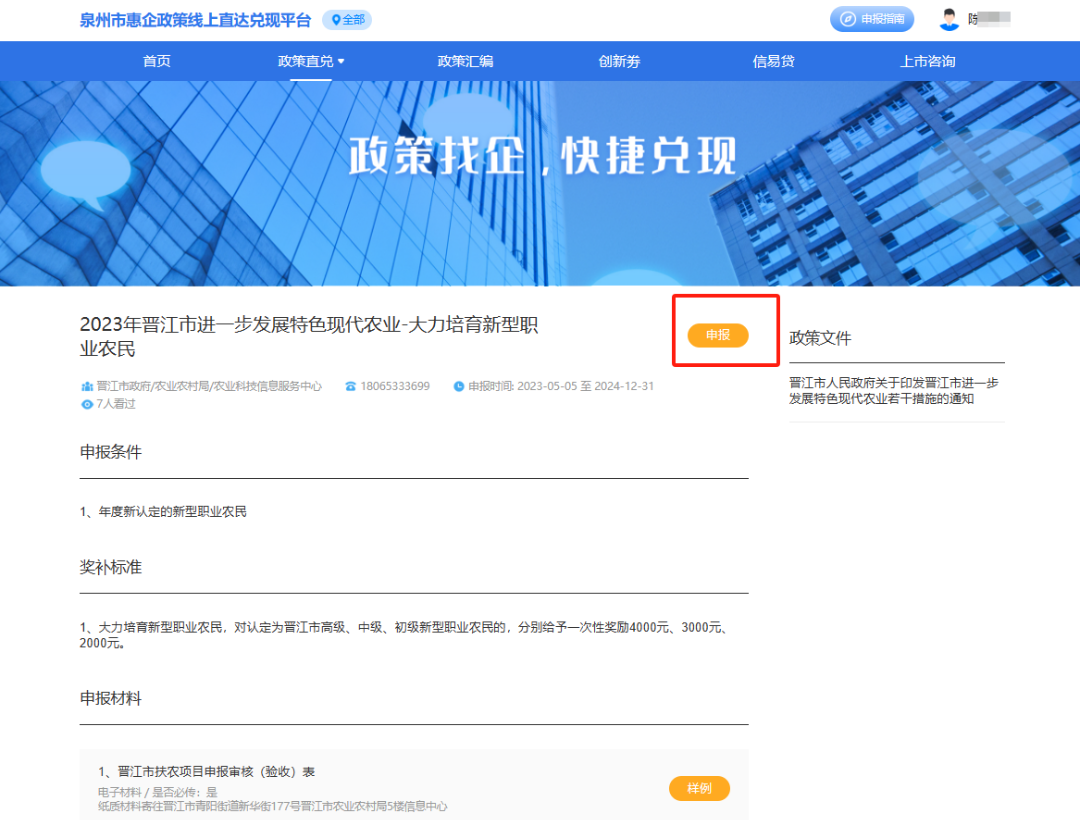The image size is (1080, 820).
Task: Expand the 政策直兑 dropdown arrow
Action: click(x=341, y=61)
